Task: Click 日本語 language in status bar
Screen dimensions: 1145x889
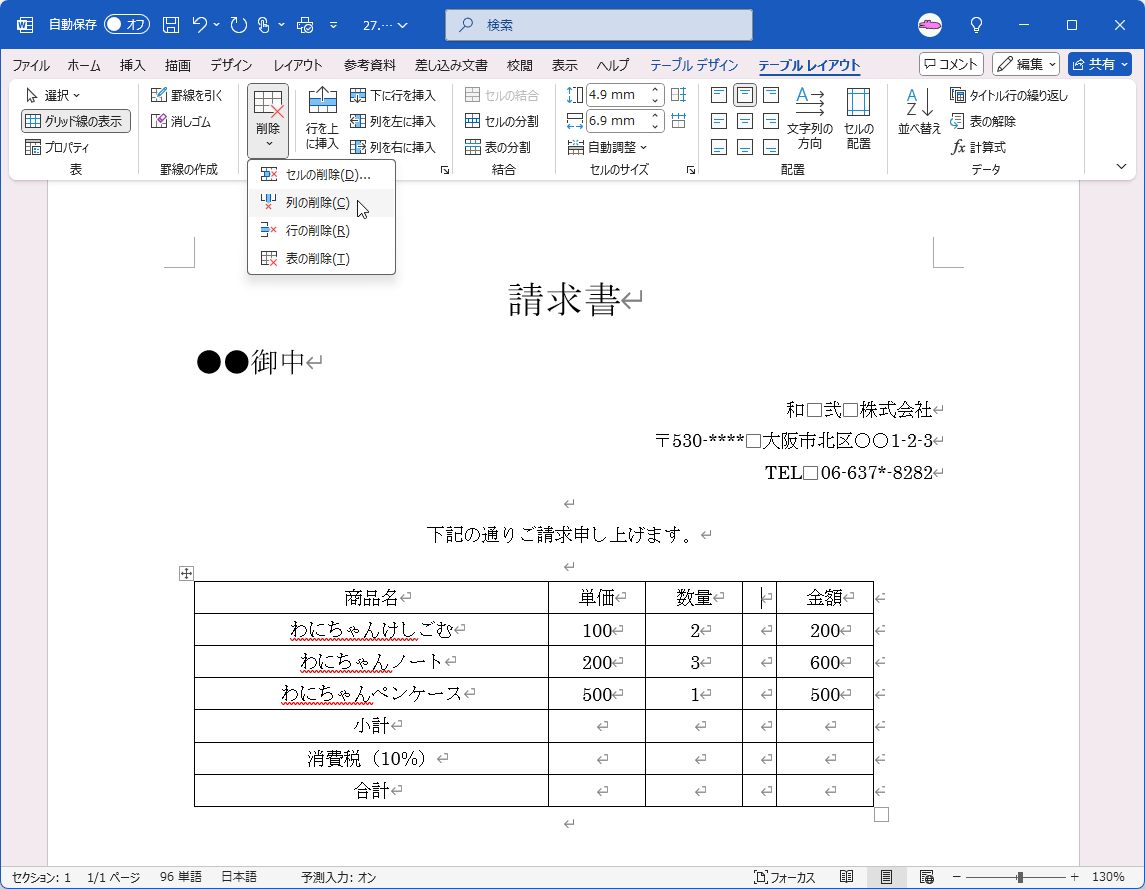Action: coord(239,877)
